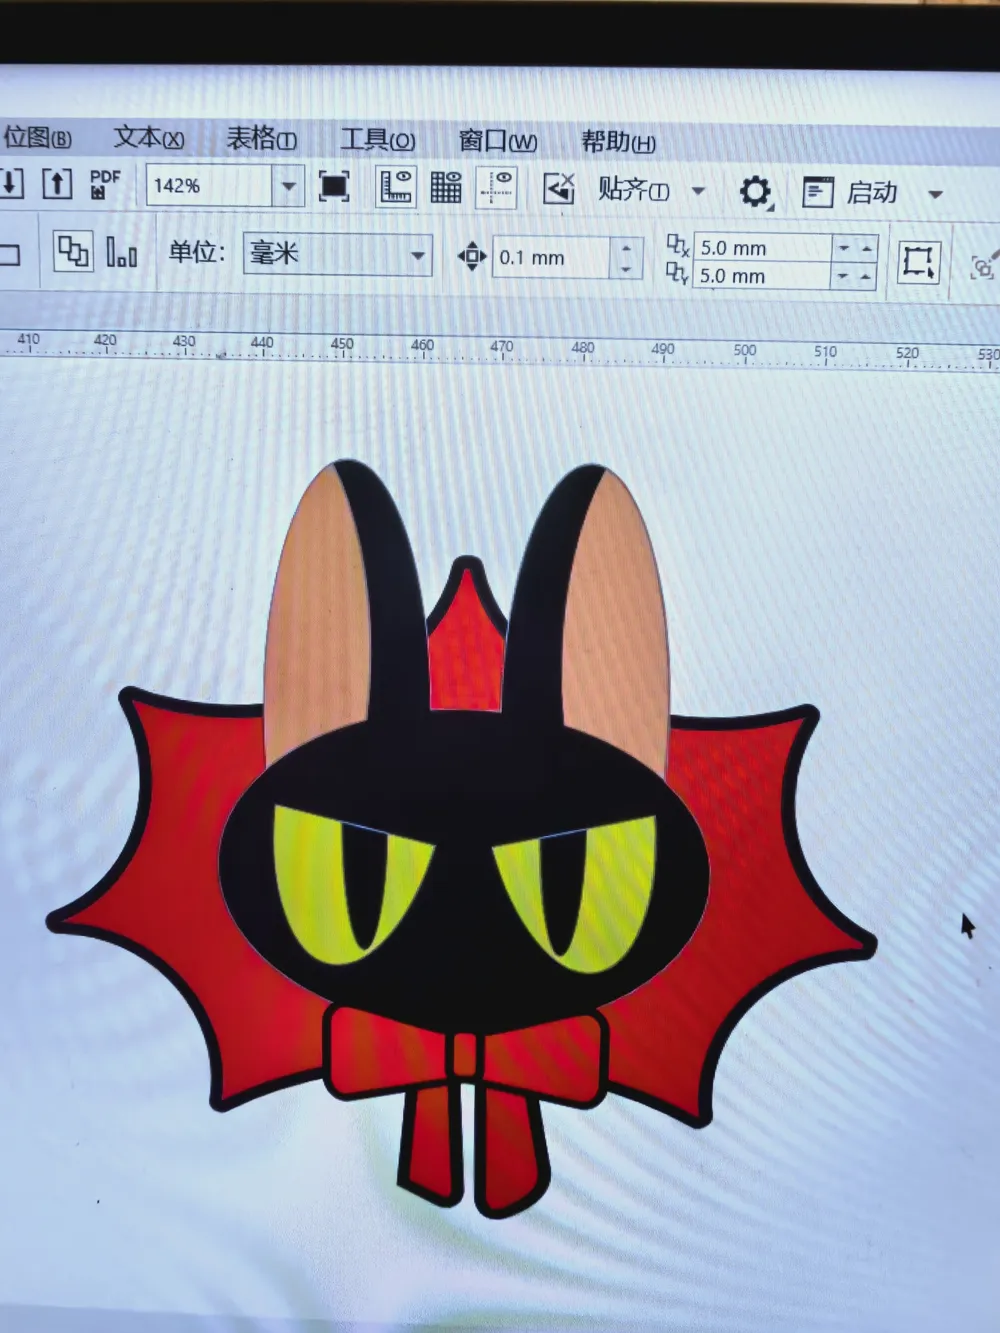
Task: Open the 窗口(W) menu
Action: coord(497,141)
